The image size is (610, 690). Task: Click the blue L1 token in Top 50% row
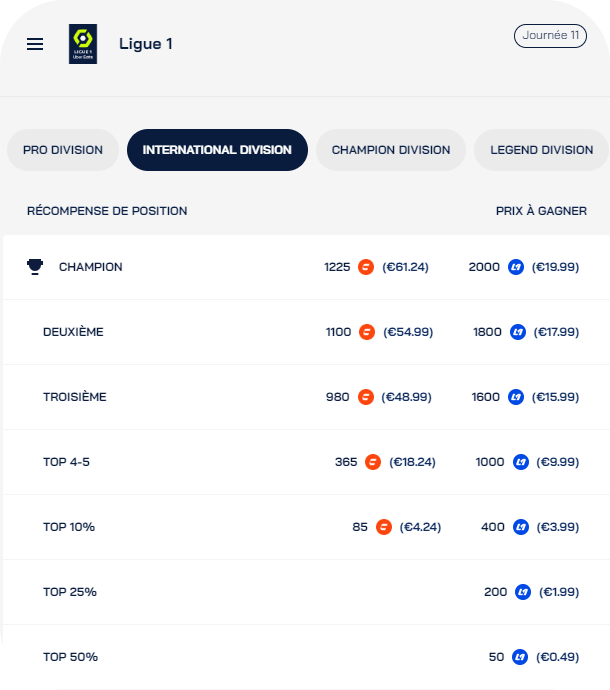(520, 657)
